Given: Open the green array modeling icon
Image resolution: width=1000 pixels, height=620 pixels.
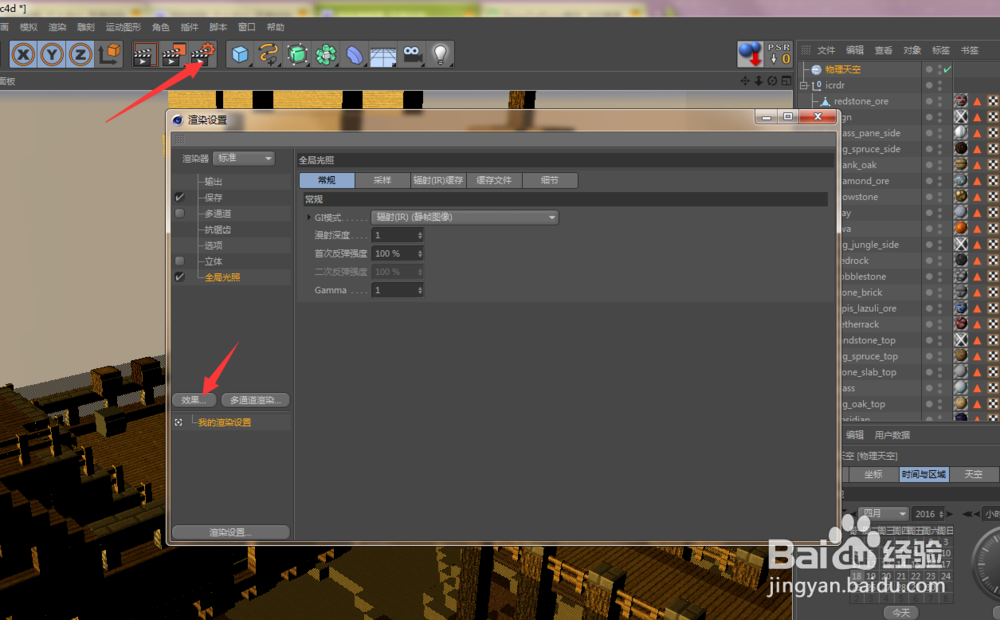Looking at the screenshot, I should click(326, 55).
